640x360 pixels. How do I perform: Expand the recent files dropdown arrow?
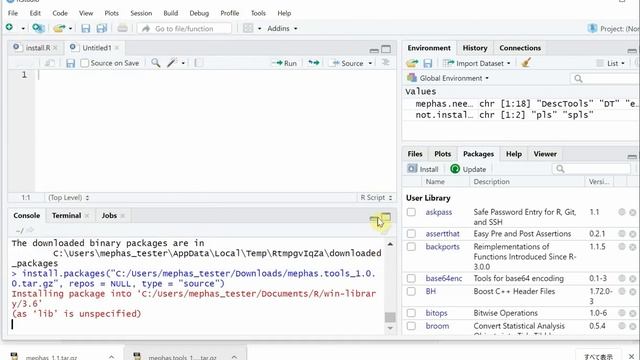pyautogui.click(x=70, y=29)
